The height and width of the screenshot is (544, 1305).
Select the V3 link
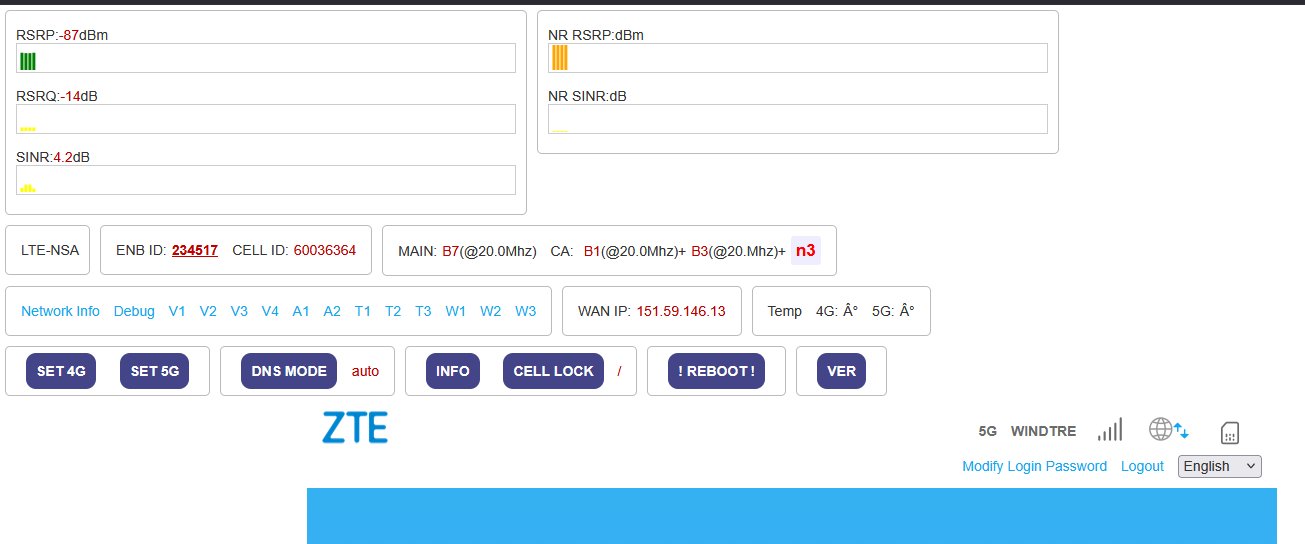pyautogui.click(x=239, y=311)
